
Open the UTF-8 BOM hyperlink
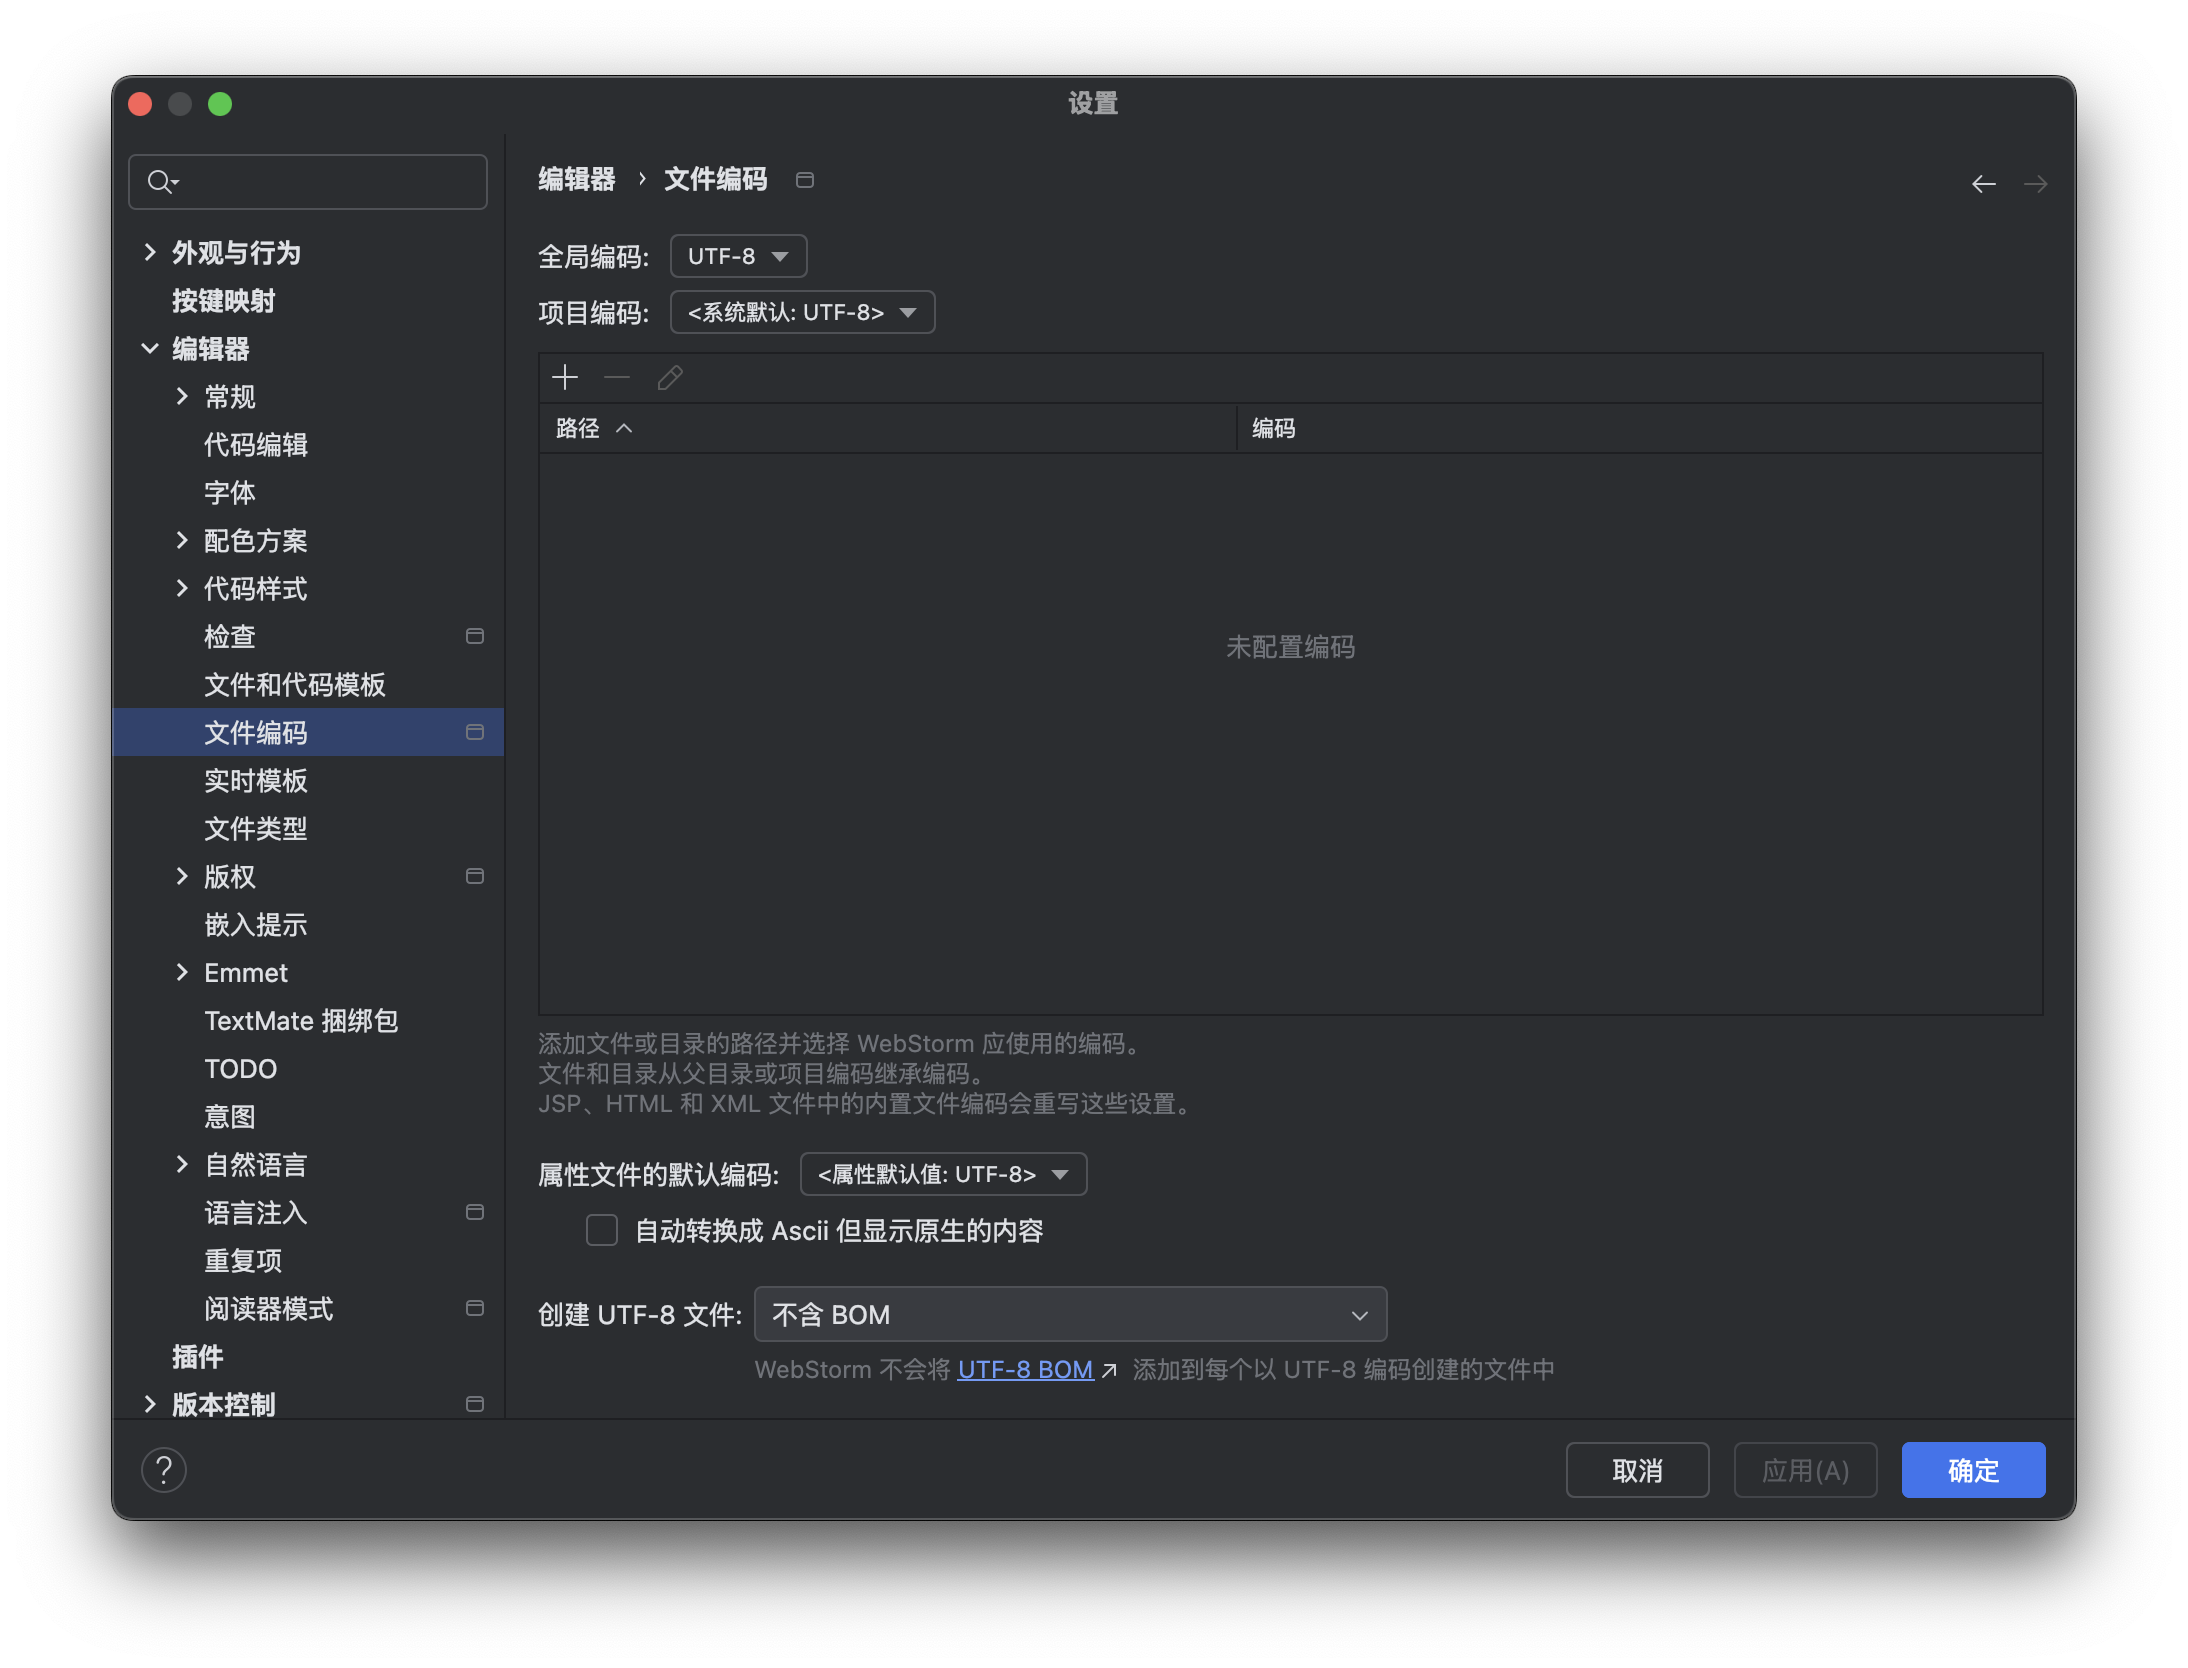1024,1370
